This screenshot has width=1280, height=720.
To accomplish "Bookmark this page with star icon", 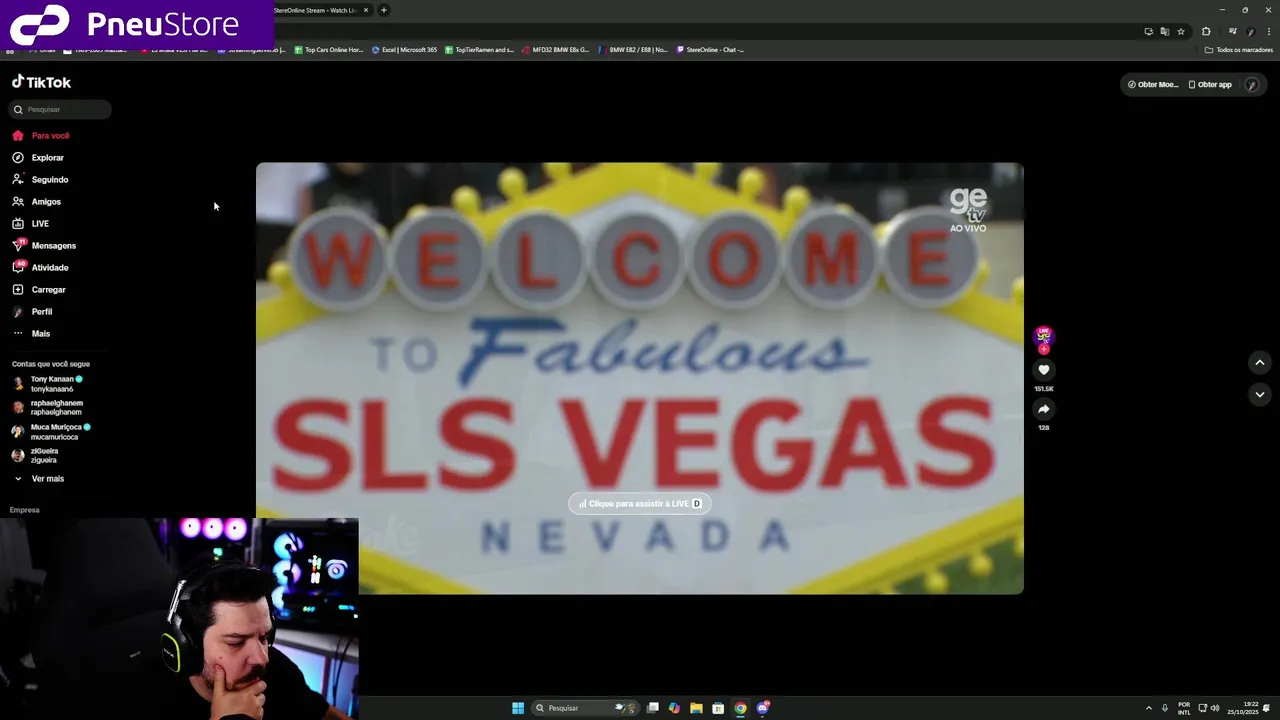I will 1181,32.
